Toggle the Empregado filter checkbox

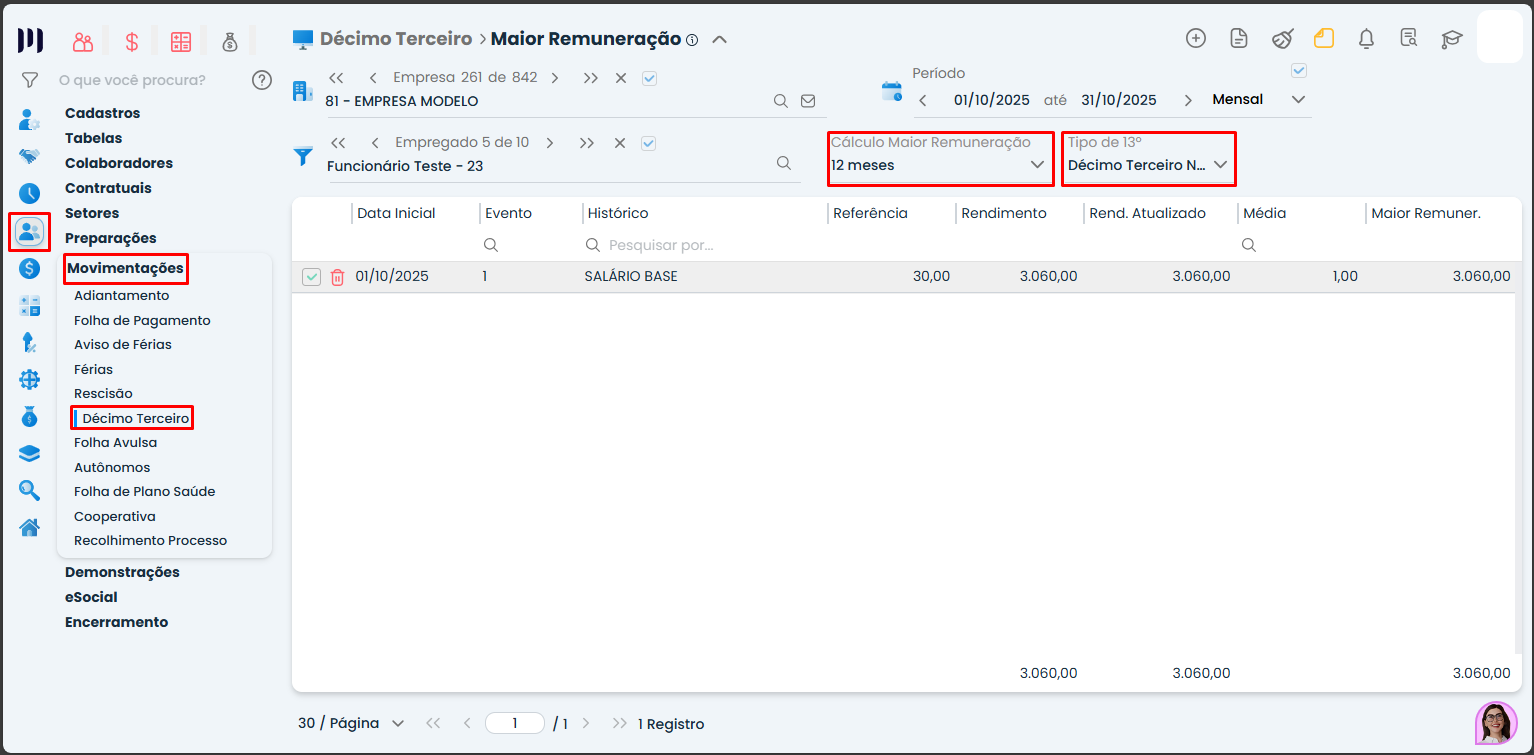tap(648, 143)
